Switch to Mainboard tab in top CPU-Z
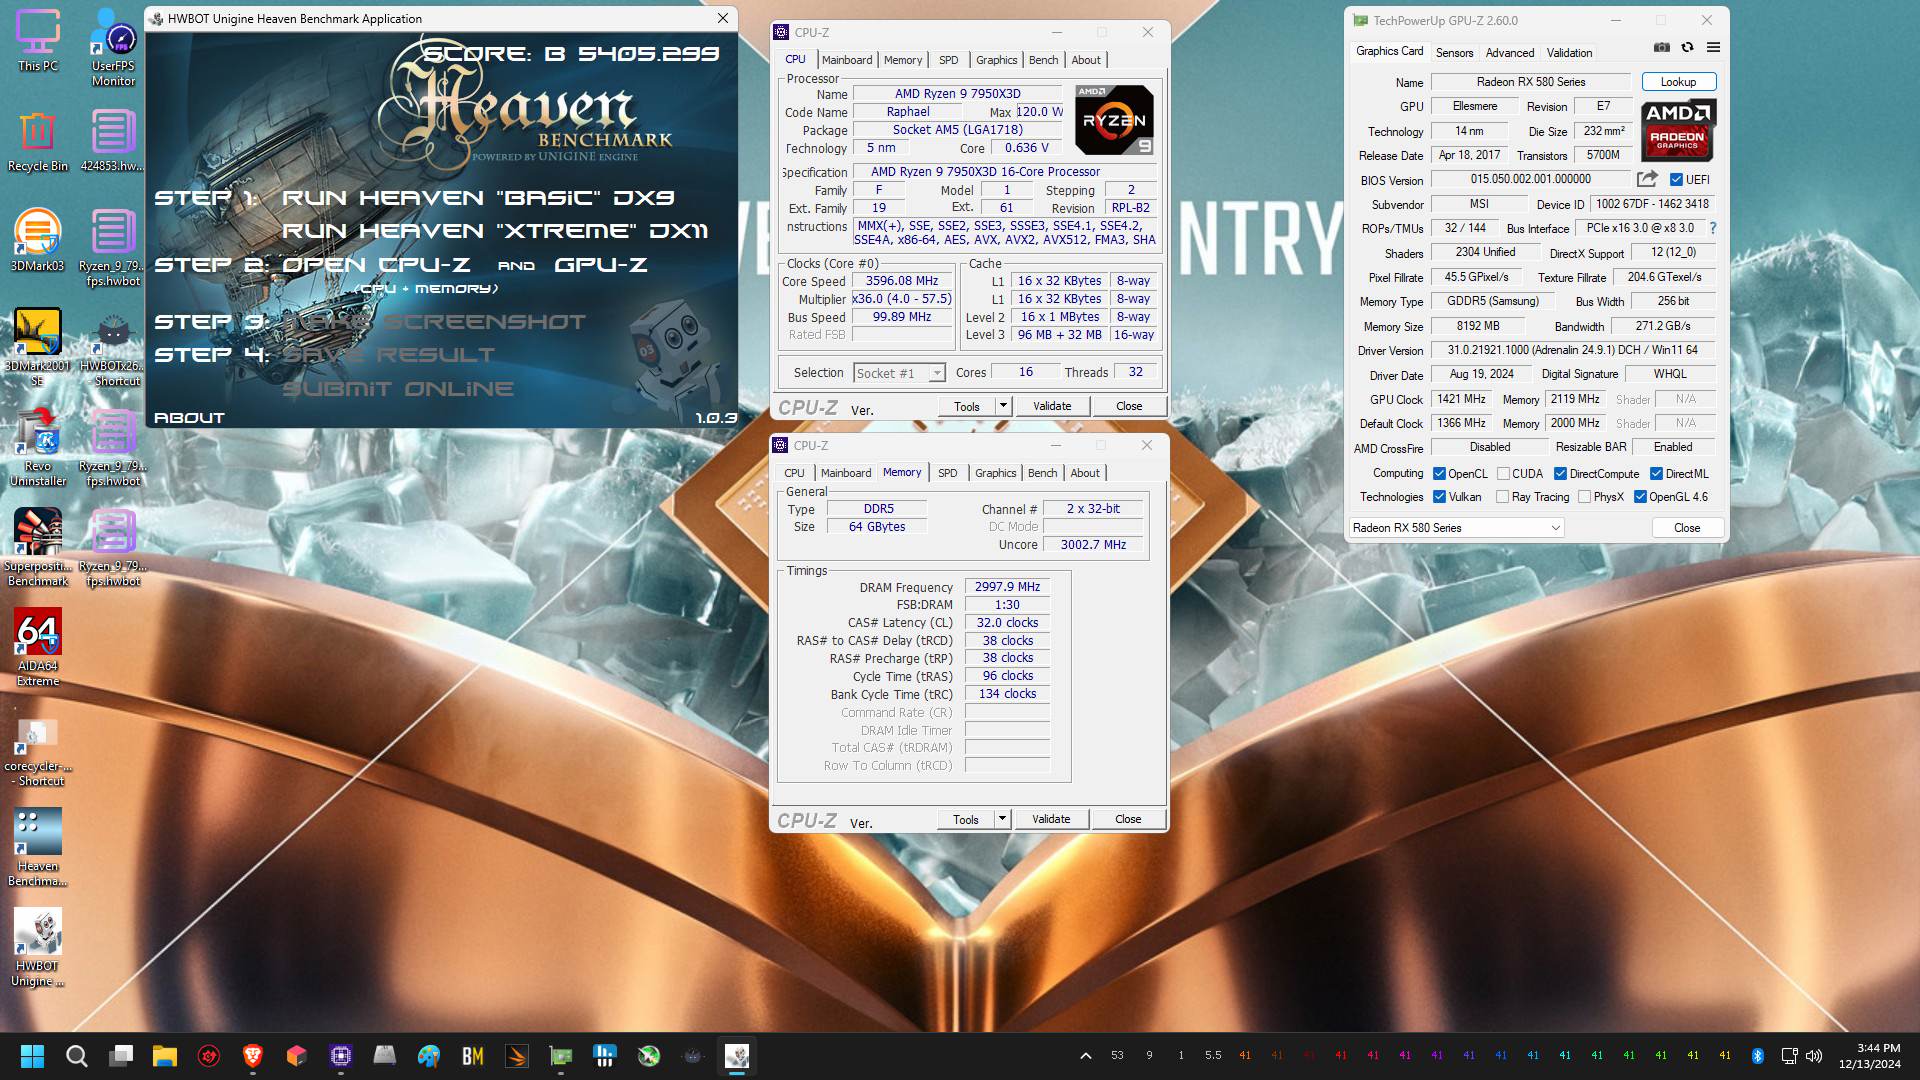1920x1080 pixels. pyautogui.click(x=847, y=60)
